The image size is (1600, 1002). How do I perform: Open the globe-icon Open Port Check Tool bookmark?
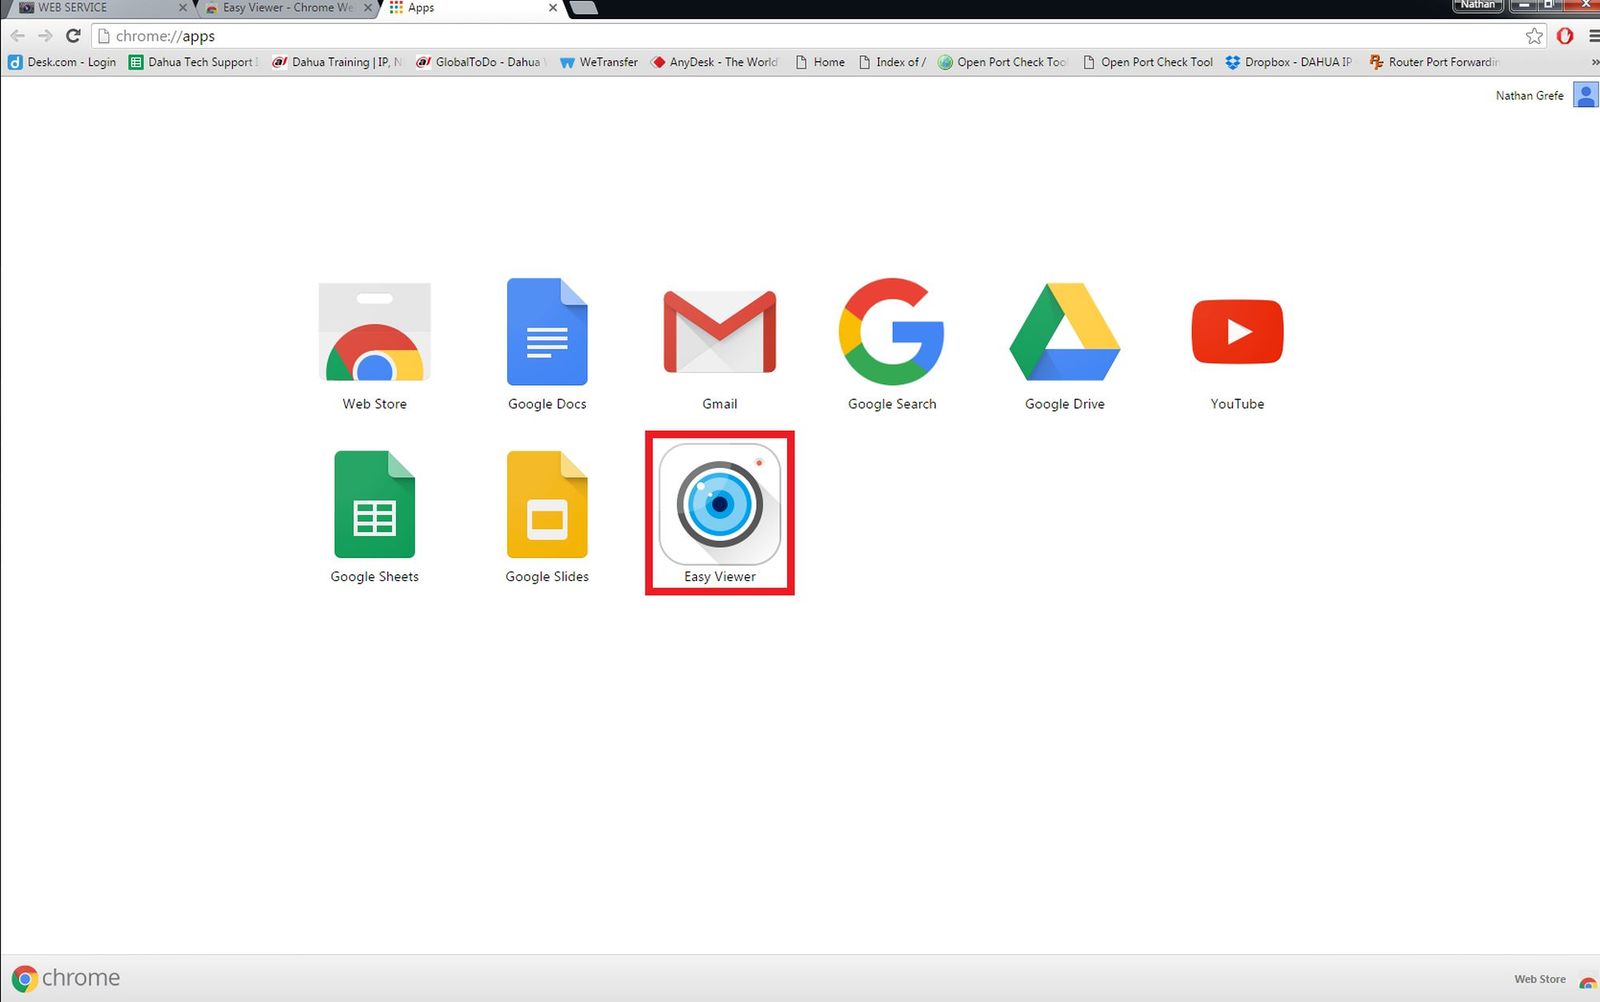tap(1003, 62)
